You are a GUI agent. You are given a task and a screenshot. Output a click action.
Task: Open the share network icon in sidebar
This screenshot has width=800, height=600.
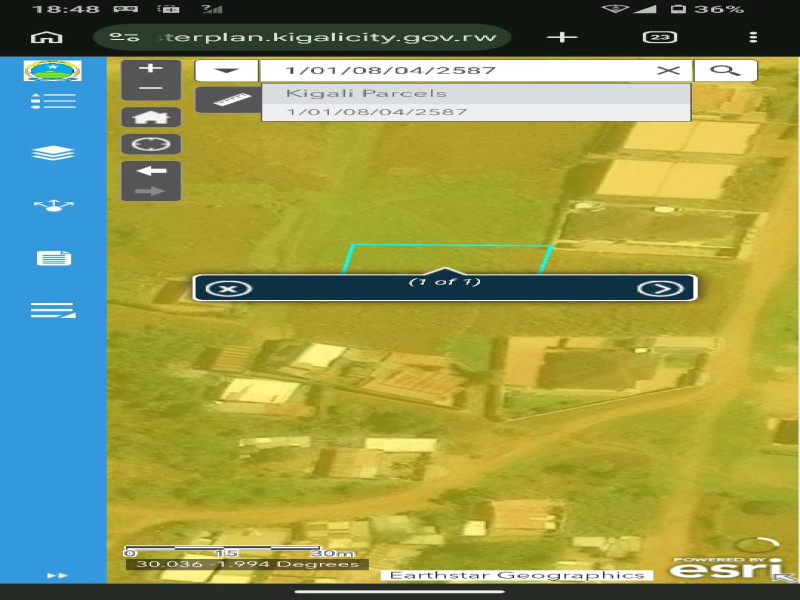click(x=54, y=206)
